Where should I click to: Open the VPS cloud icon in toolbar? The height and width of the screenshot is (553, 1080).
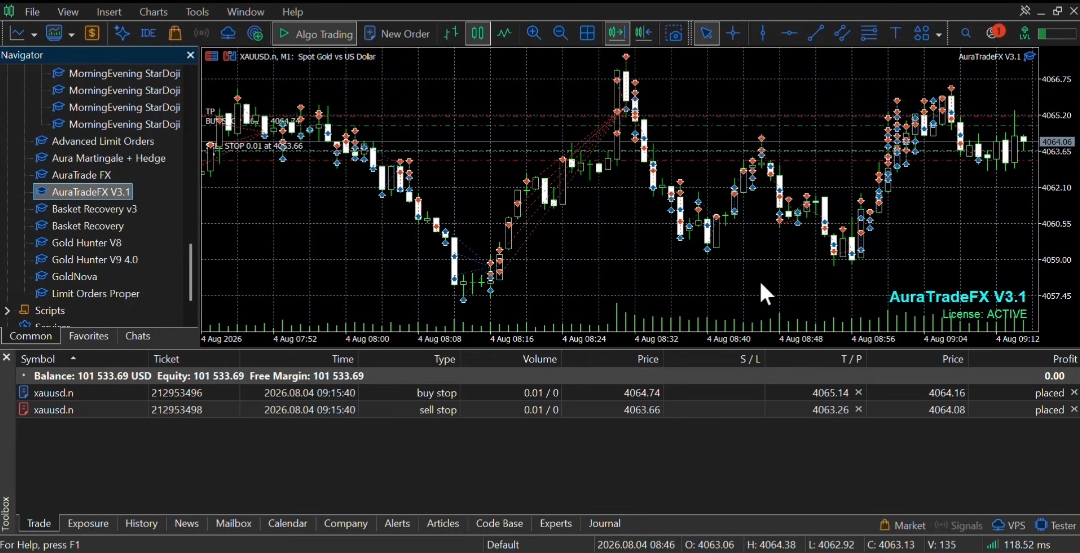point(228,33)
